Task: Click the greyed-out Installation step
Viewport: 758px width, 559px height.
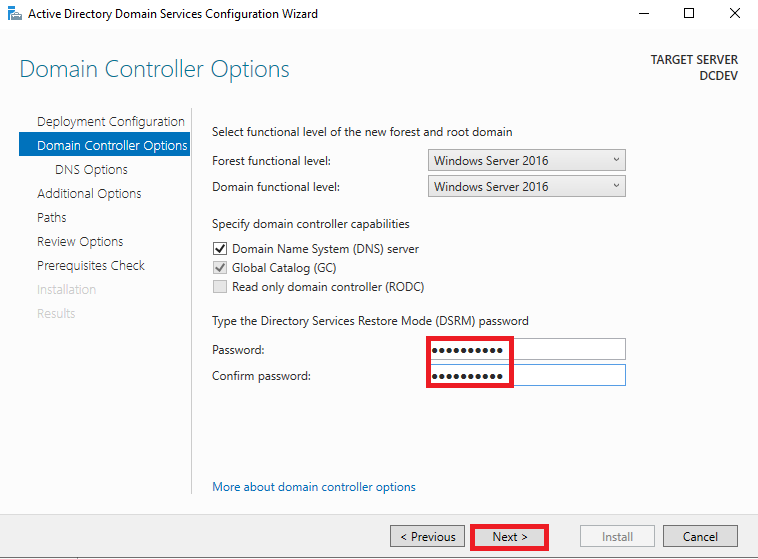Action: (x=67, y=289)
